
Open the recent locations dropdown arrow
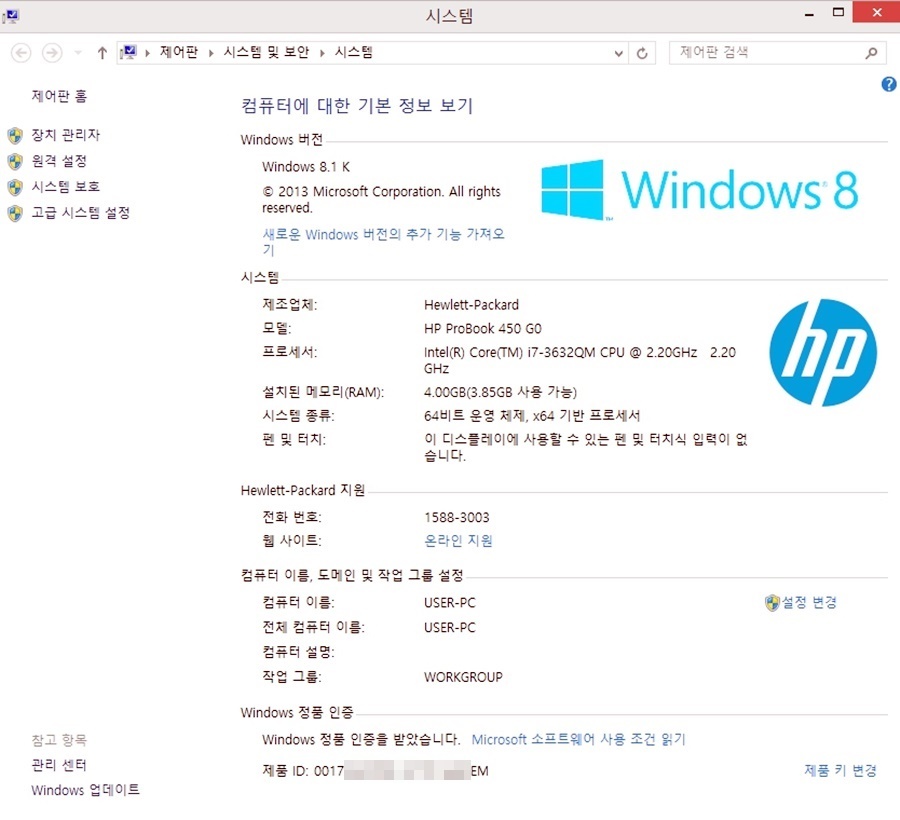click(77, 53)
